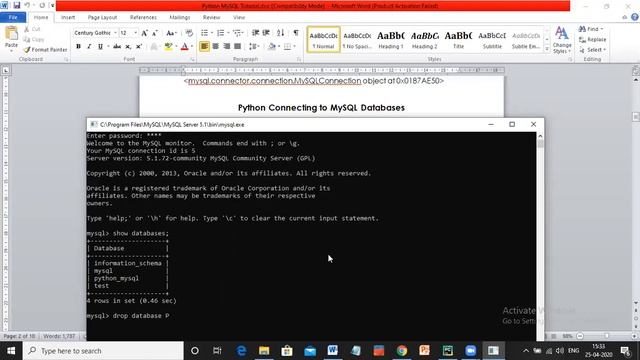Toggle Underline formatting in Word ribbon

pos(100,47)
